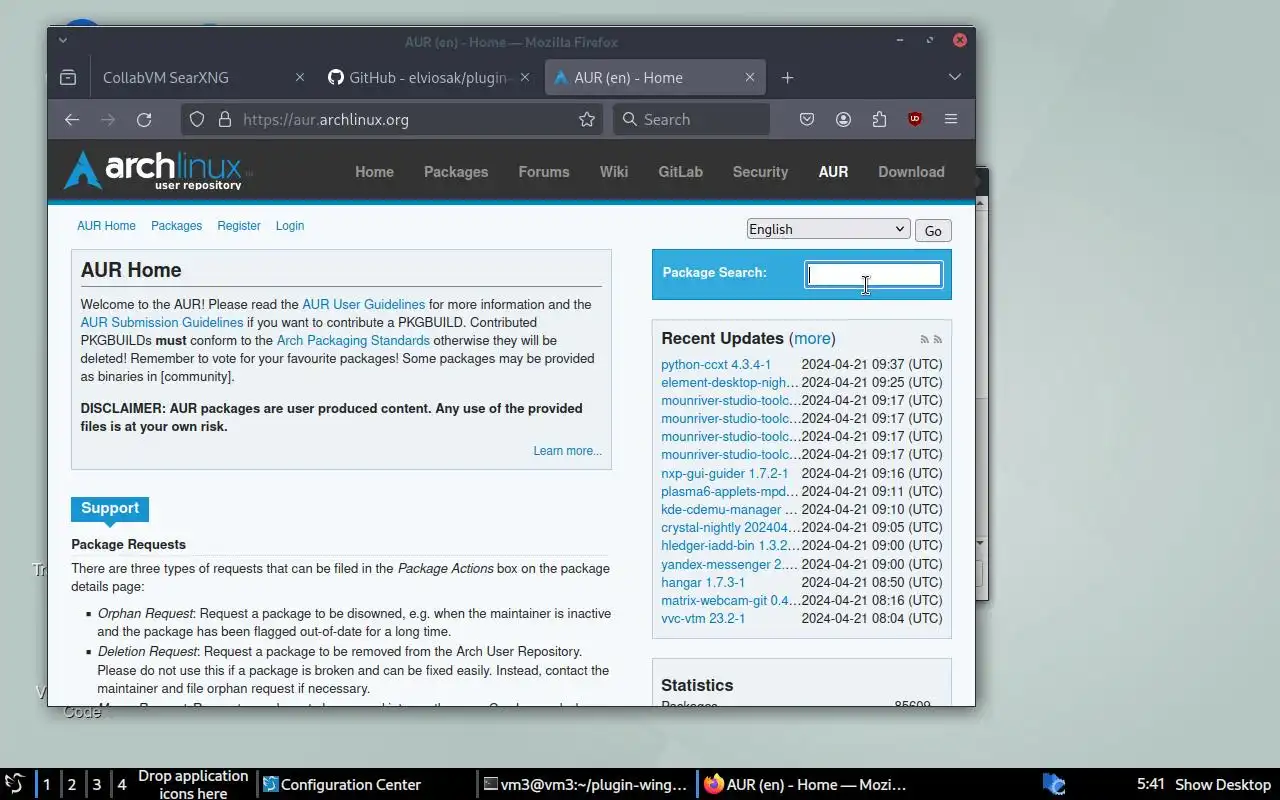
Task: Open the English language dropdown
Action: 828,229
